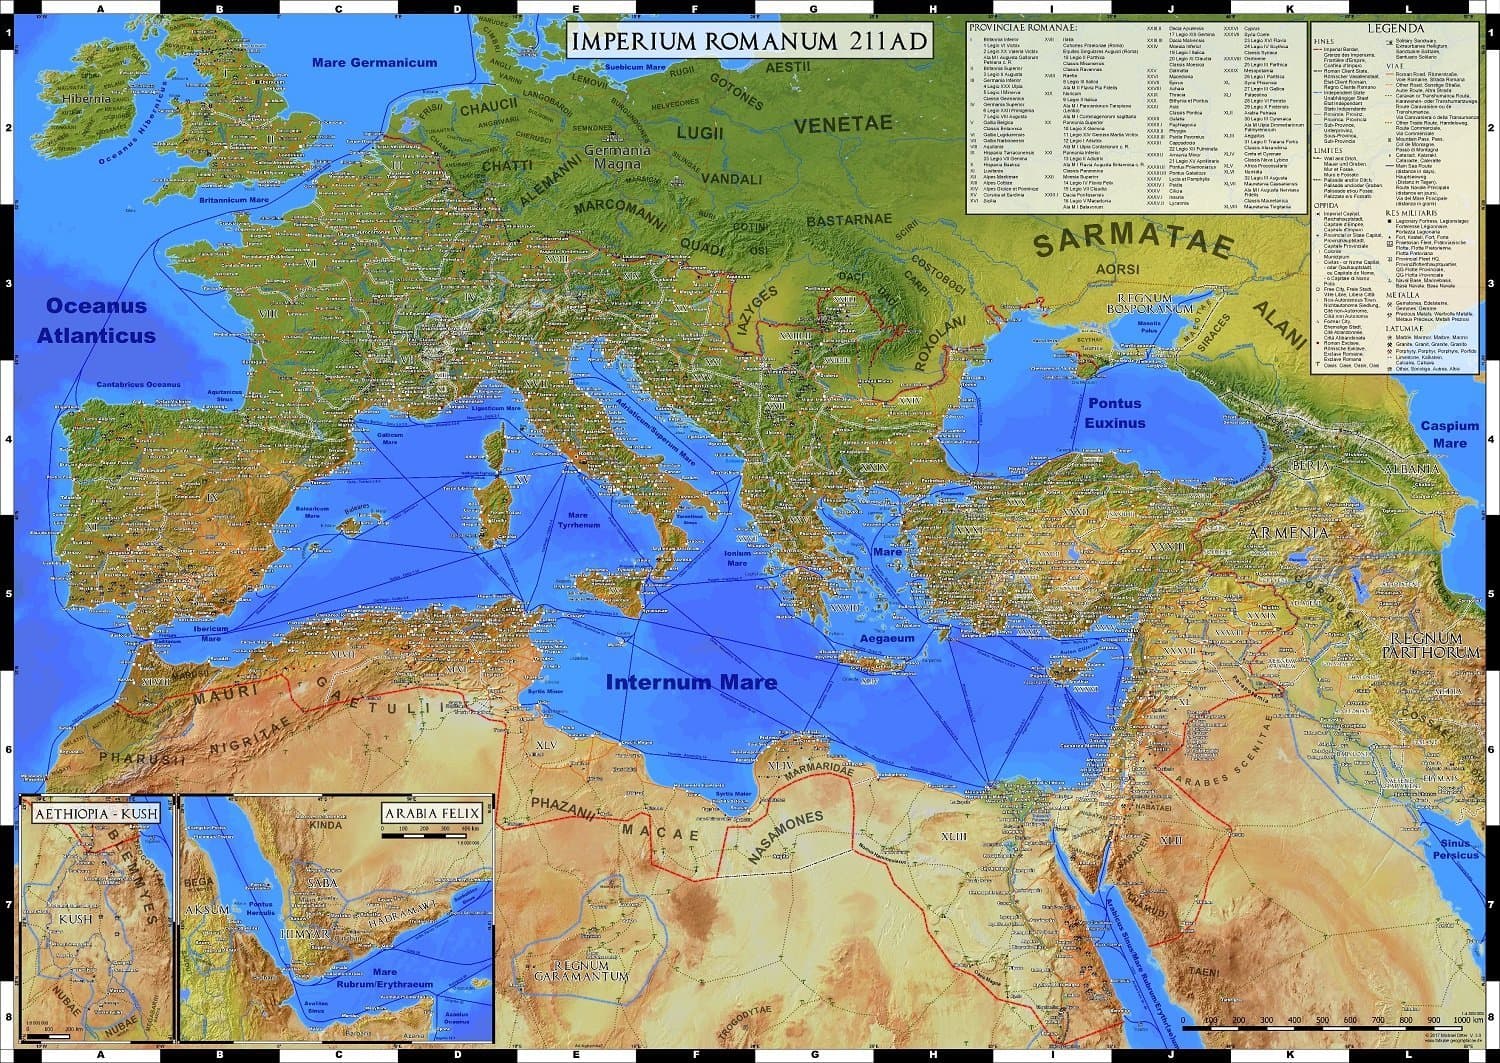1500x1063 pixels.
Task: Select the Naval Base symbol in Res Militaris
Action: 1389,281
